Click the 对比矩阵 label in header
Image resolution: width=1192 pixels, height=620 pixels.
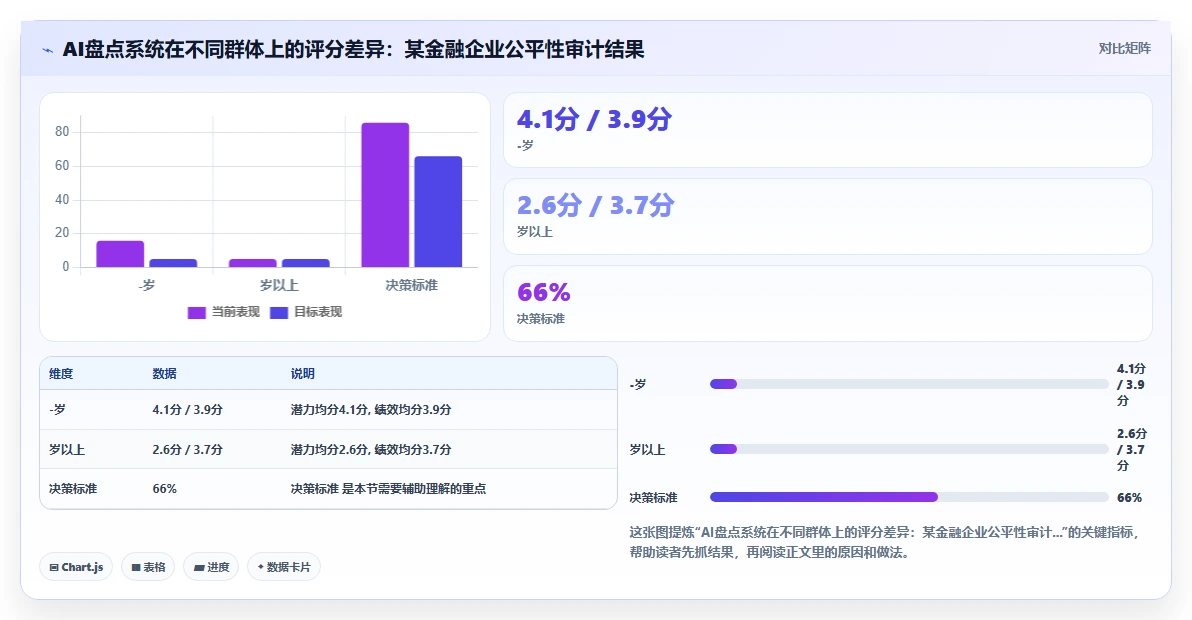coord(1124,49)
